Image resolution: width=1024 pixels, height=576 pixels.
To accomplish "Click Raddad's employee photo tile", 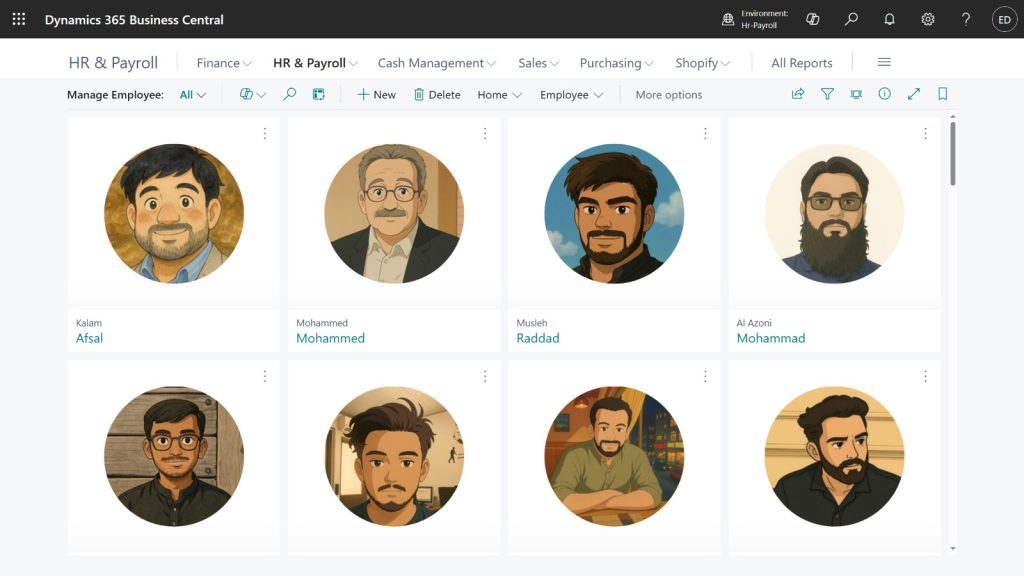I will tap(614, 213).
